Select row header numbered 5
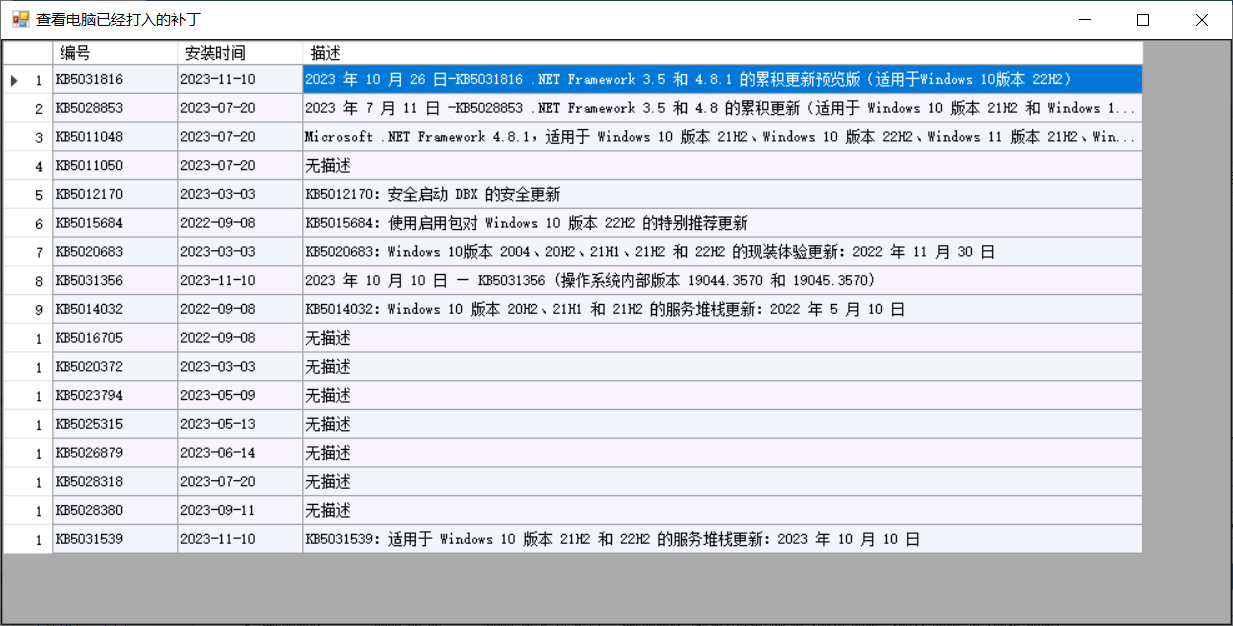This screenshot has width=1233, height=626. (x=28, y=194)
